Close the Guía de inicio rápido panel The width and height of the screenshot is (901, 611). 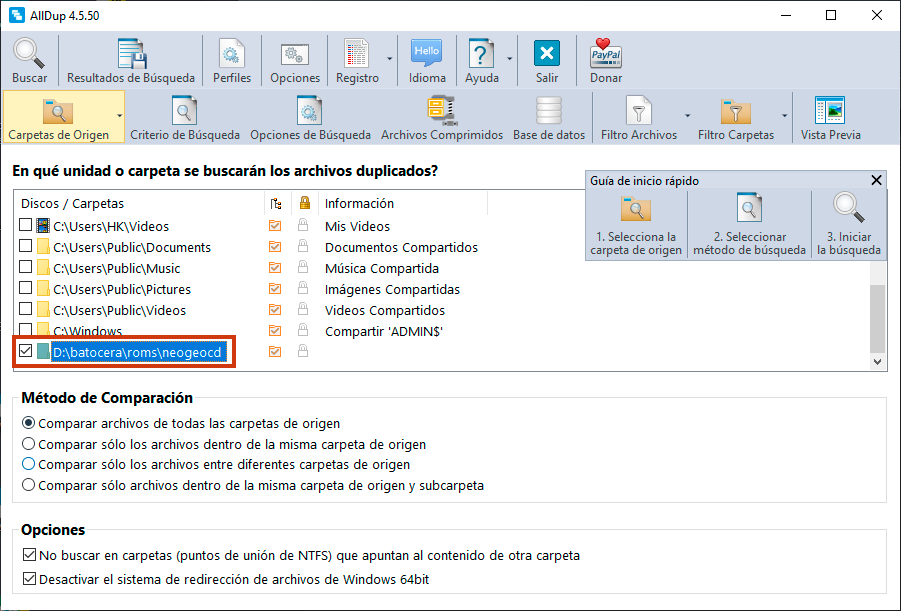876,180
